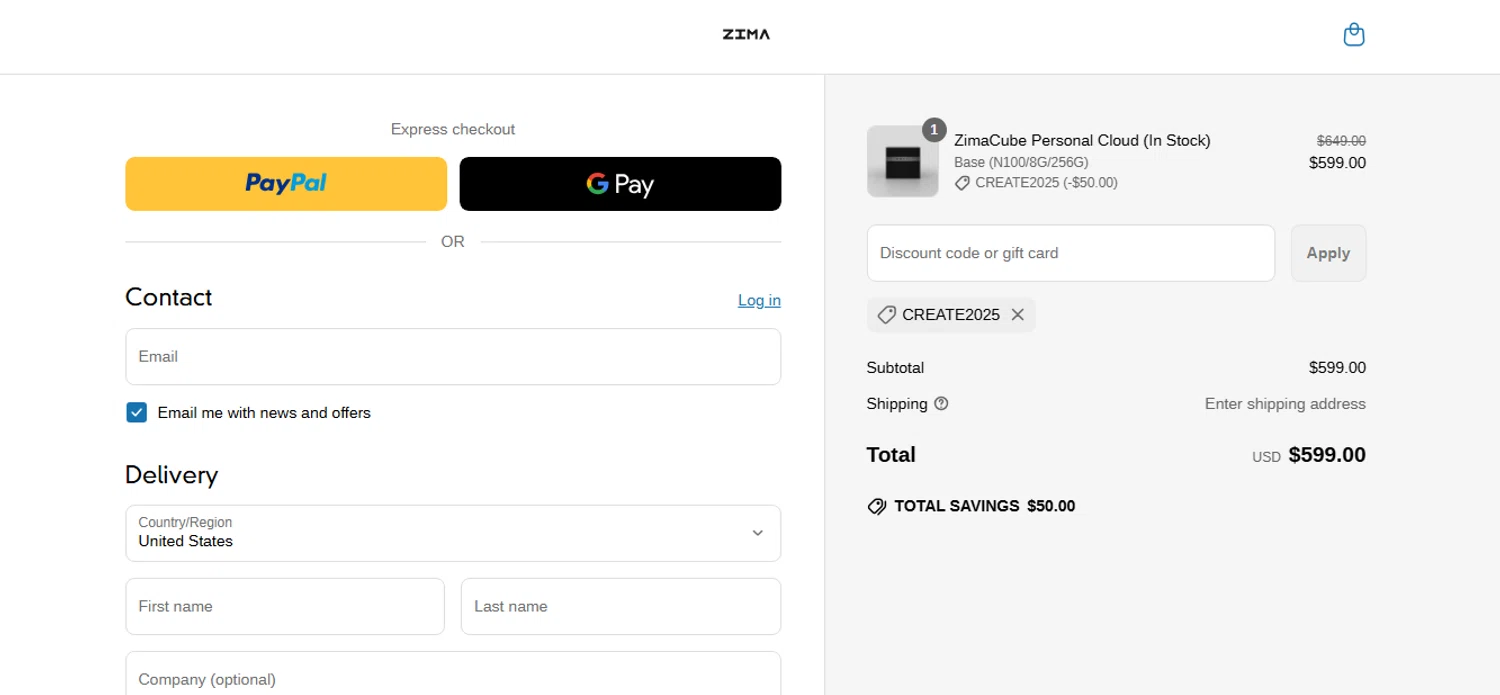Click the Country/Region chevron arrow
This screenshot has height=695, width=1500.
click(758, 533)
